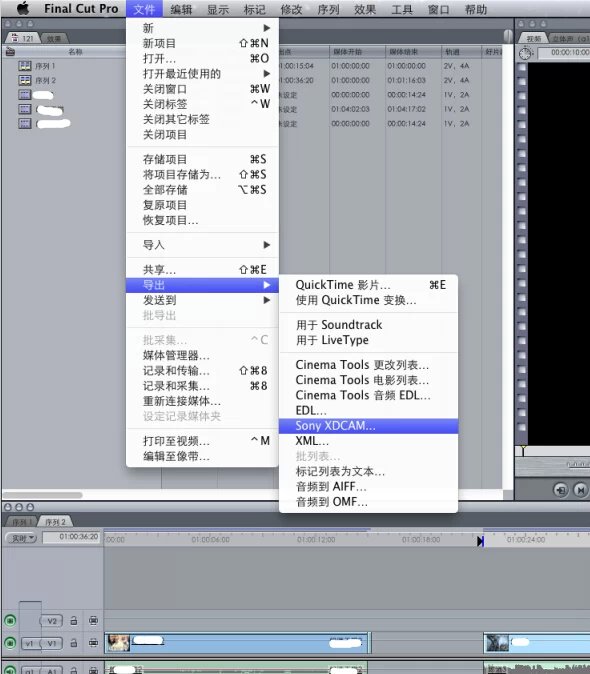Toggle V1 track visibility
Image resolution: width=590 pixels, height=674 pixels.
click(x=10, y=643)
